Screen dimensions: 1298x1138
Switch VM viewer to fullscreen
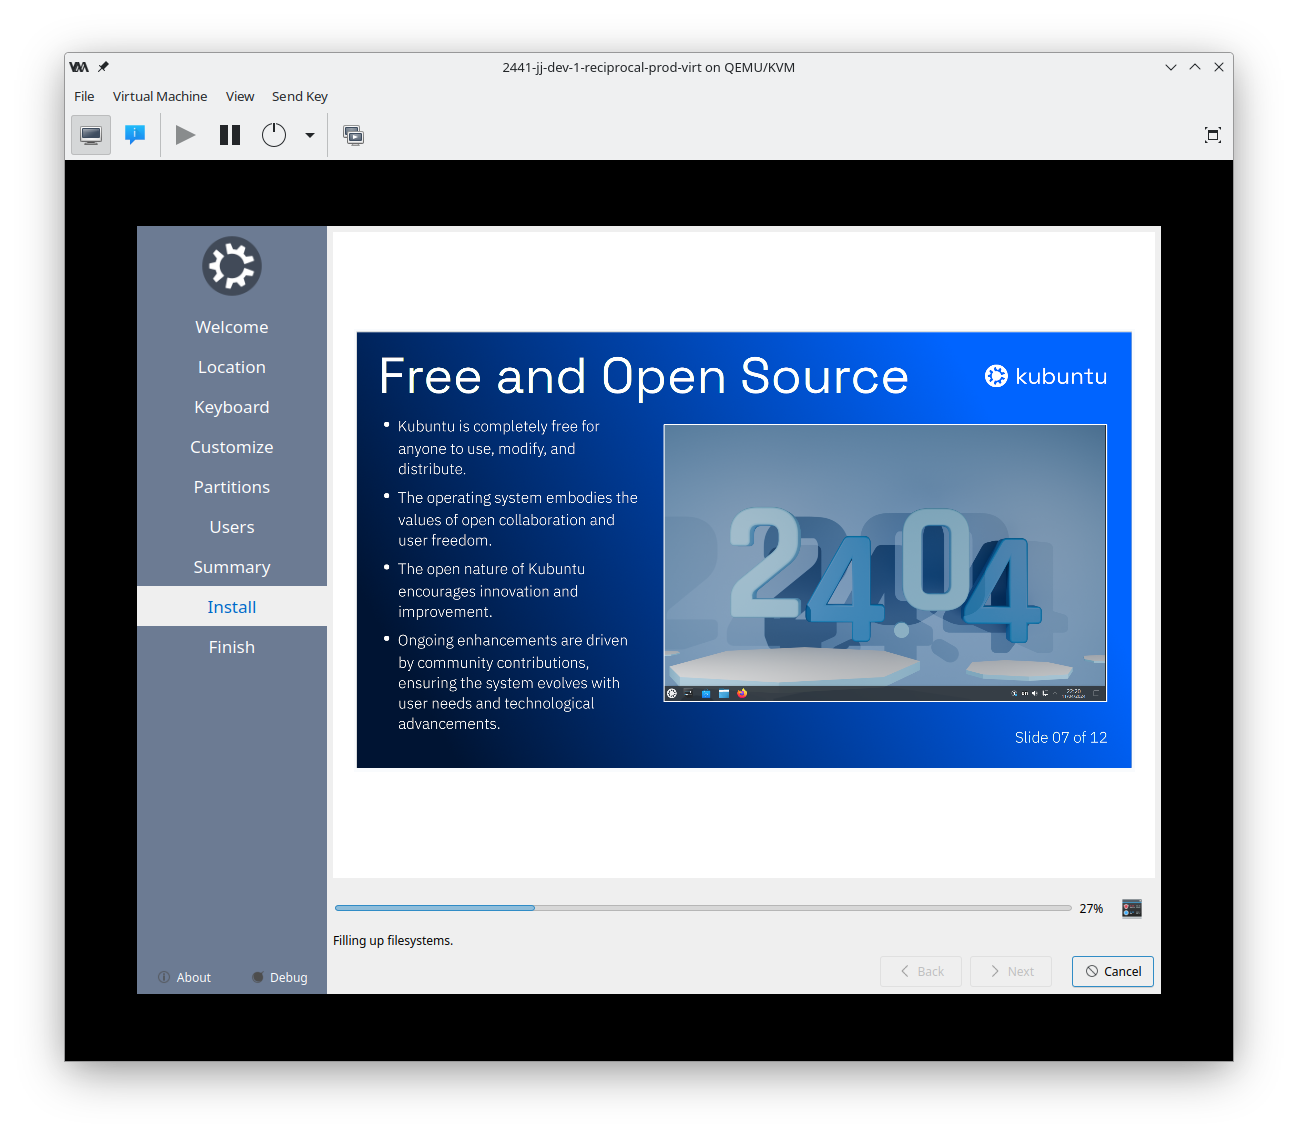point(1213,135)
